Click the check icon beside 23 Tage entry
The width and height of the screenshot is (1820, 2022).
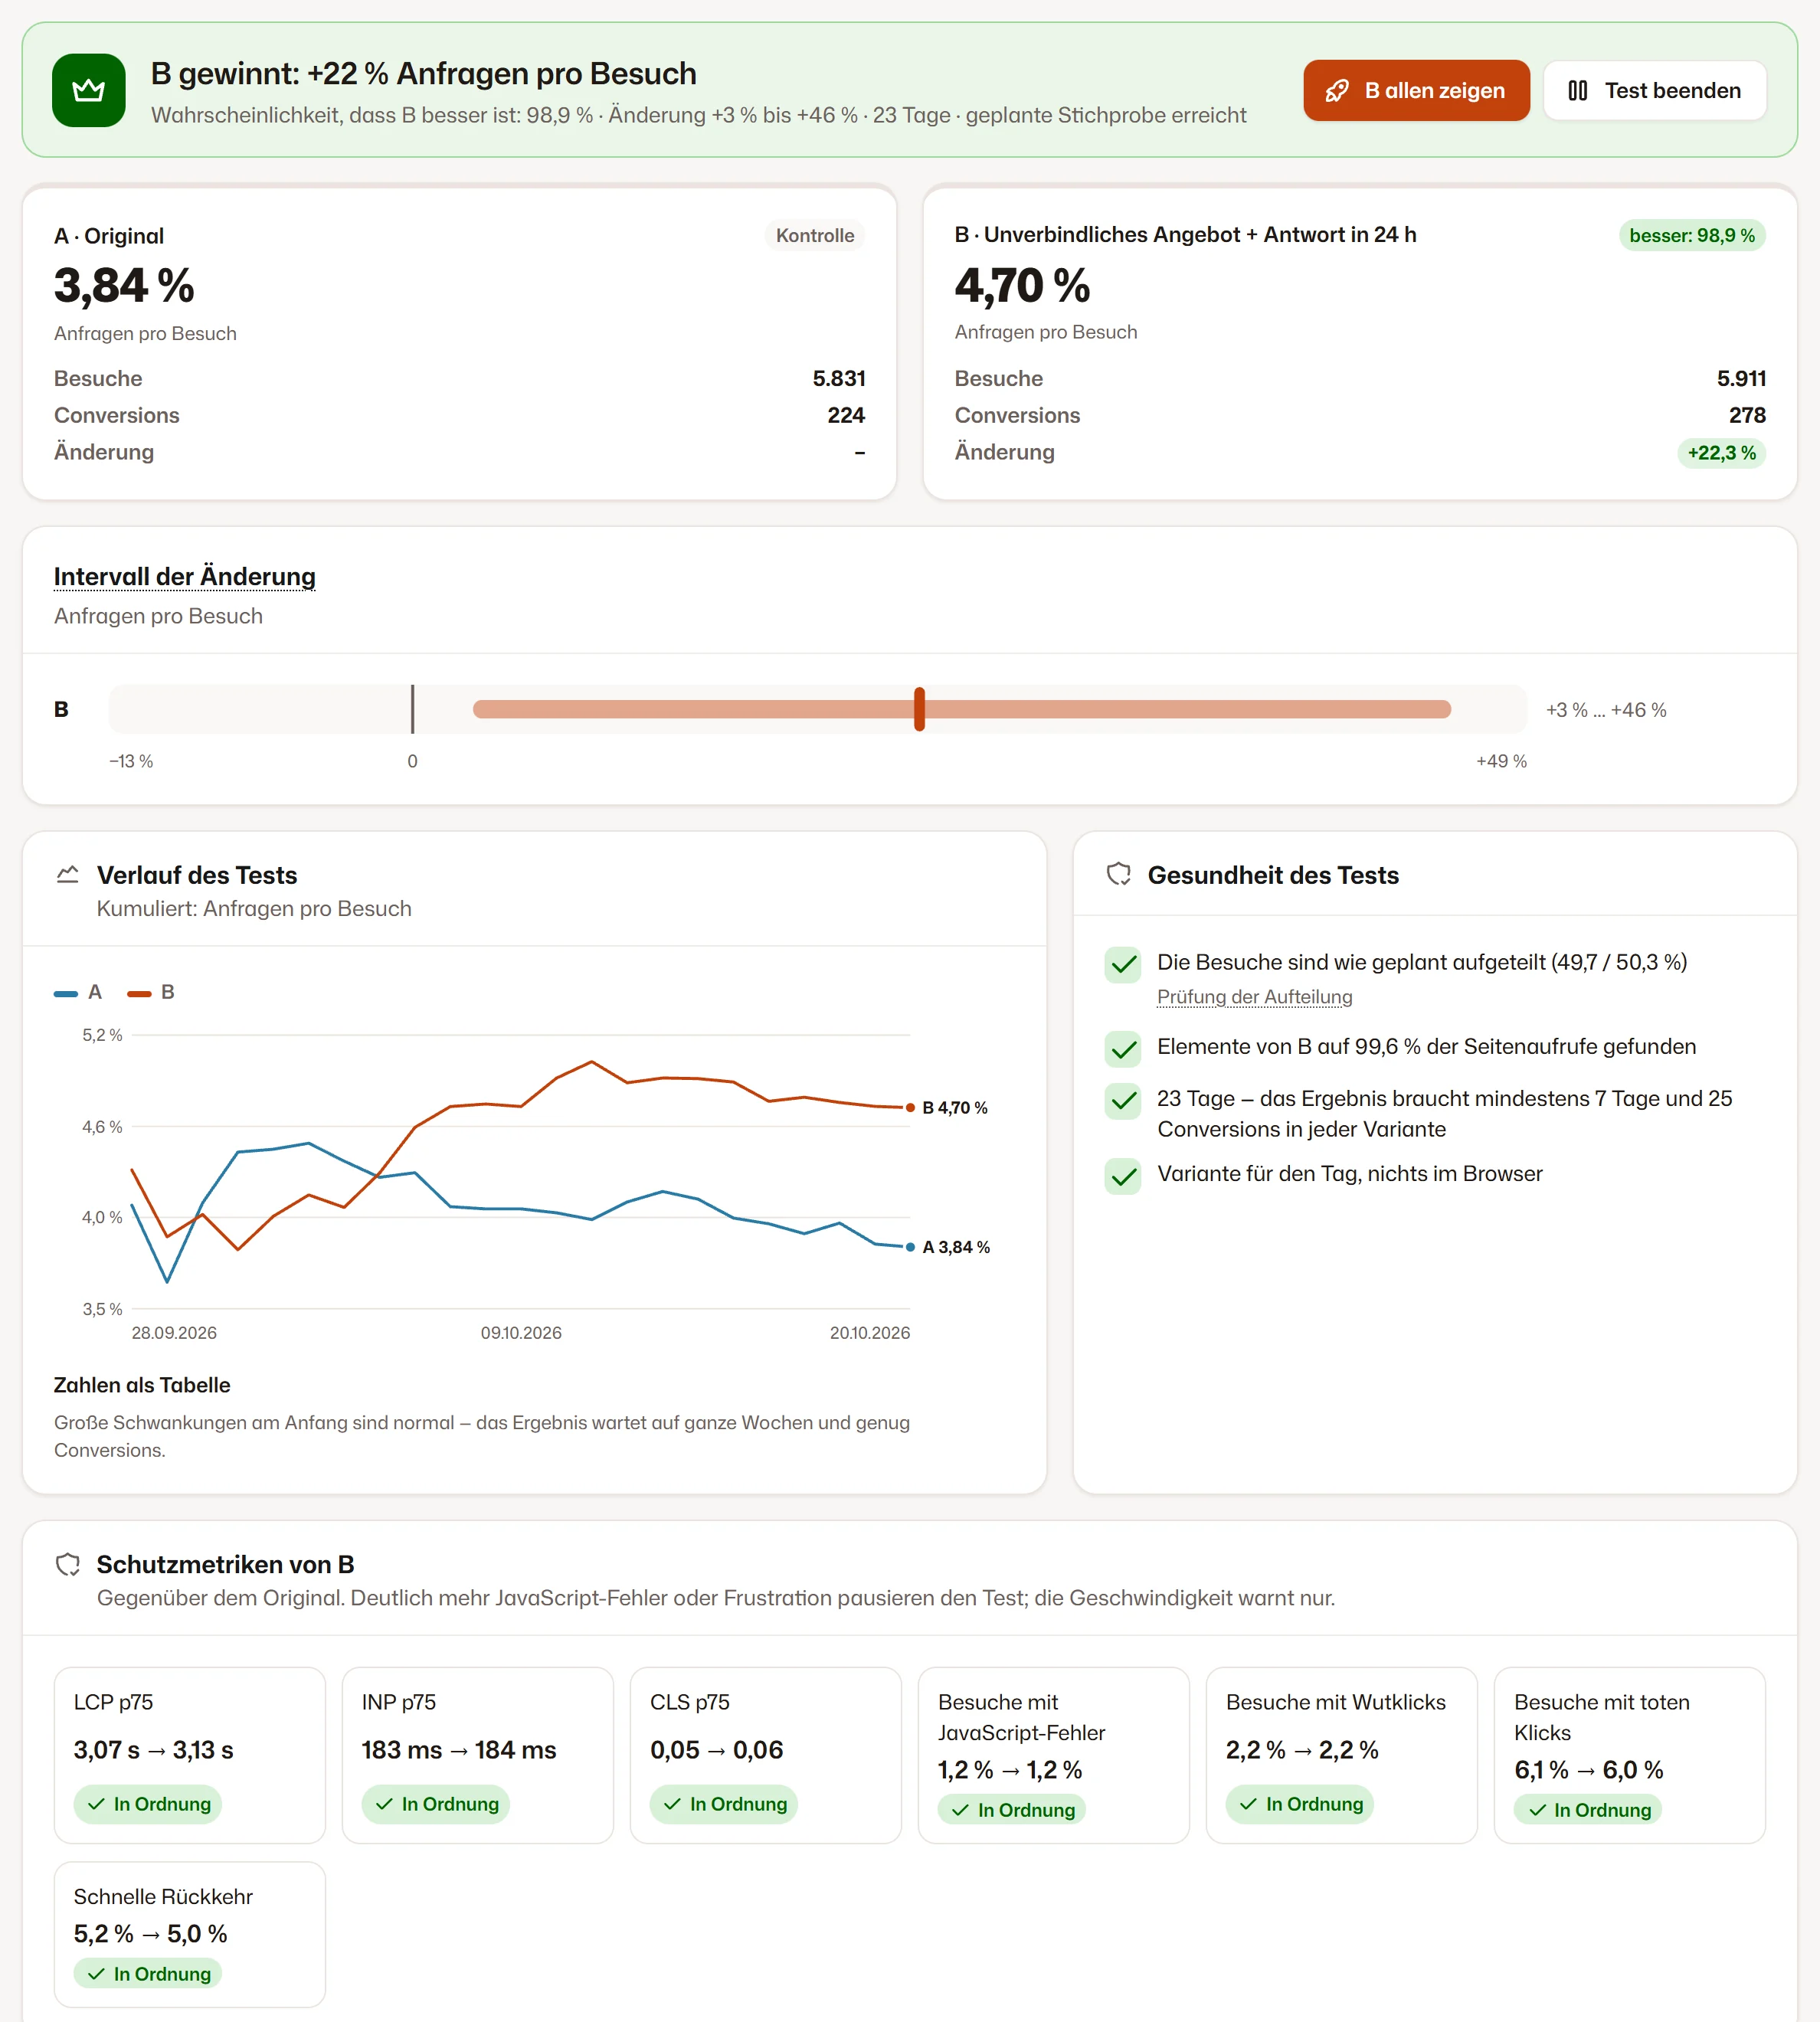point(1123,1101)
